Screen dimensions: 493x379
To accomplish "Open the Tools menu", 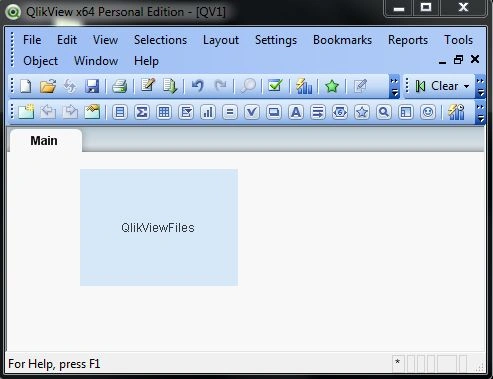I will point(458,40).
